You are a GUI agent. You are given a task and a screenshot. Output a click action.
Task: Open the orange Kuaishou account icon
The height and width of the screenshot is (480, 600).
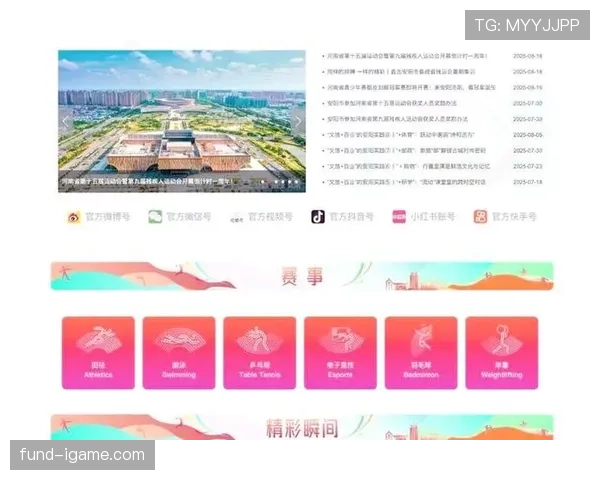[480, 217]
